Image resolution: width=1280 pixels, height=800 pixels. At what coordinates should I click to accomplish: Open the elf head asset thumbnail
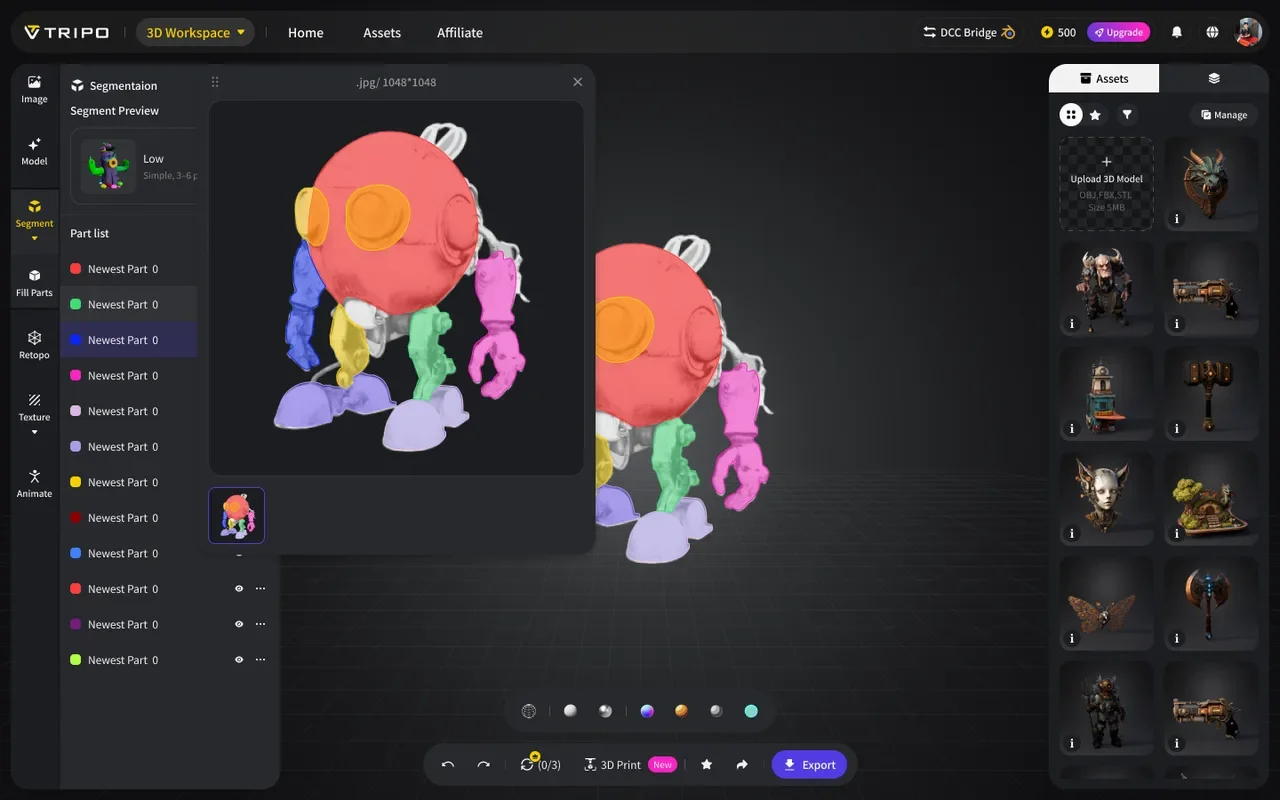point(1106,497)
